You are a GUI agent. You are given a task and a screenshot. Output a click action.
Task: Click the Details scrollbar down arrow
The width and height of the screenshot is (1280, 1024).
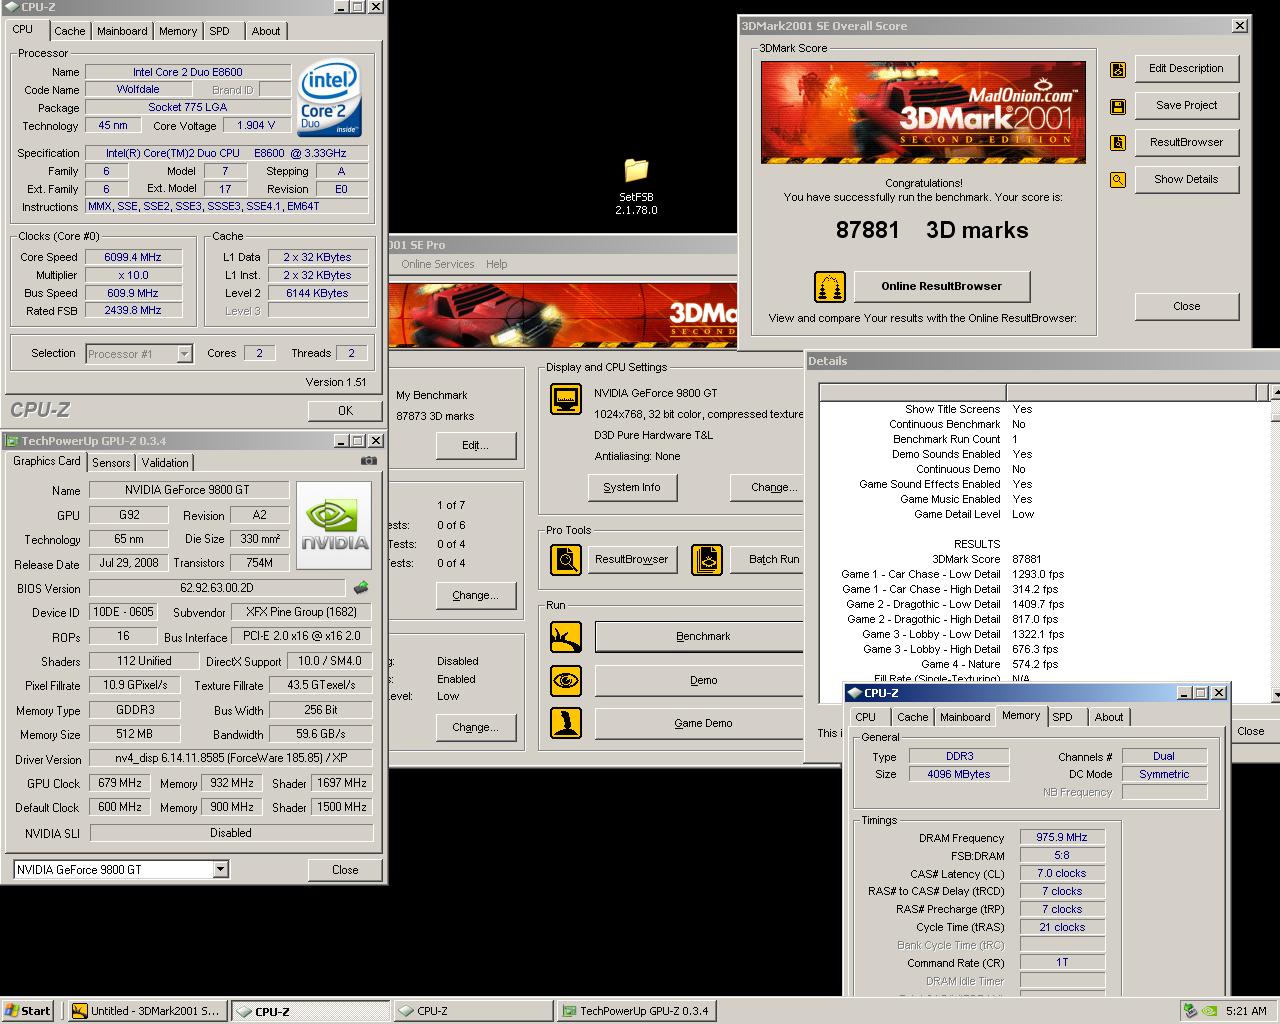coord(1275,694)
